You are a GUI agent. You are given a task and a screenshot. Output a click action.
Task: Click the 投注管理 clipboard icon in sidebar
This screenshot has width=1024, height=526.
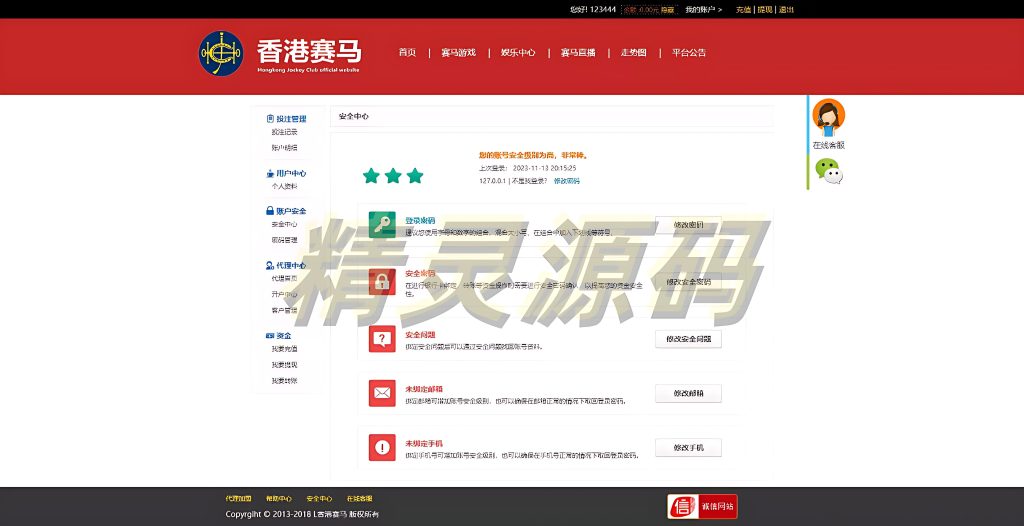[270, 119]
